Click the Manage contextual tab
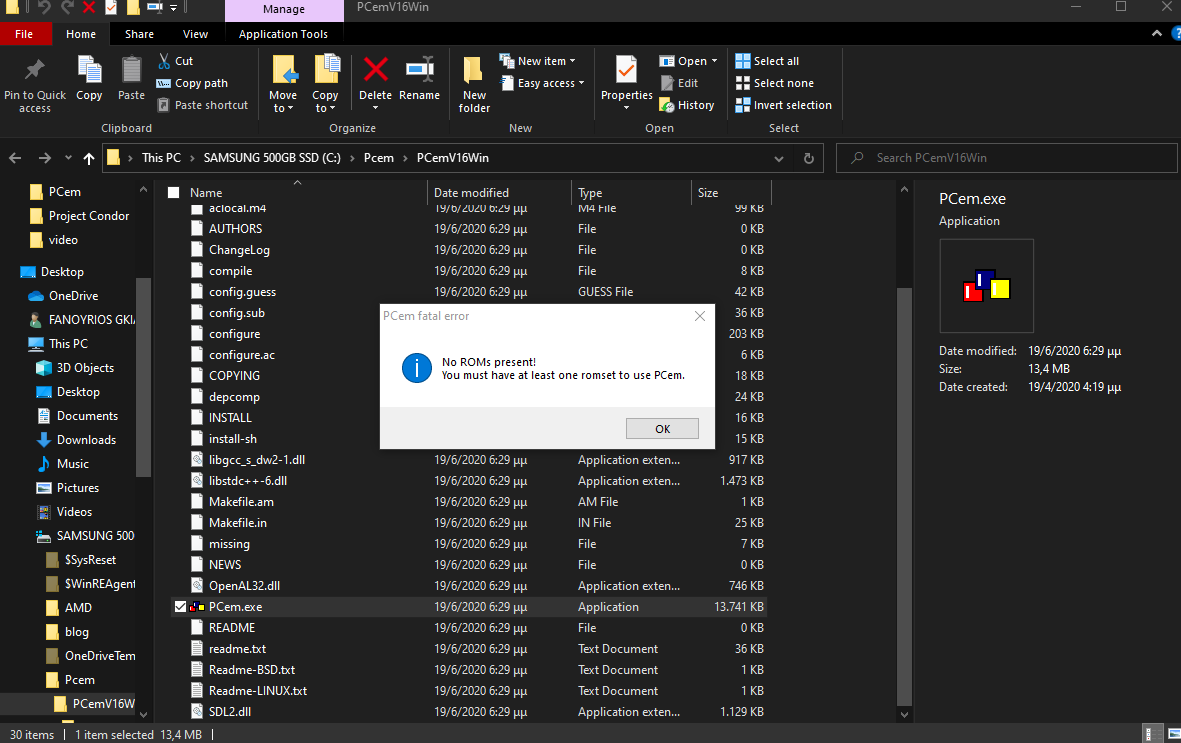 tap(284, 9)
